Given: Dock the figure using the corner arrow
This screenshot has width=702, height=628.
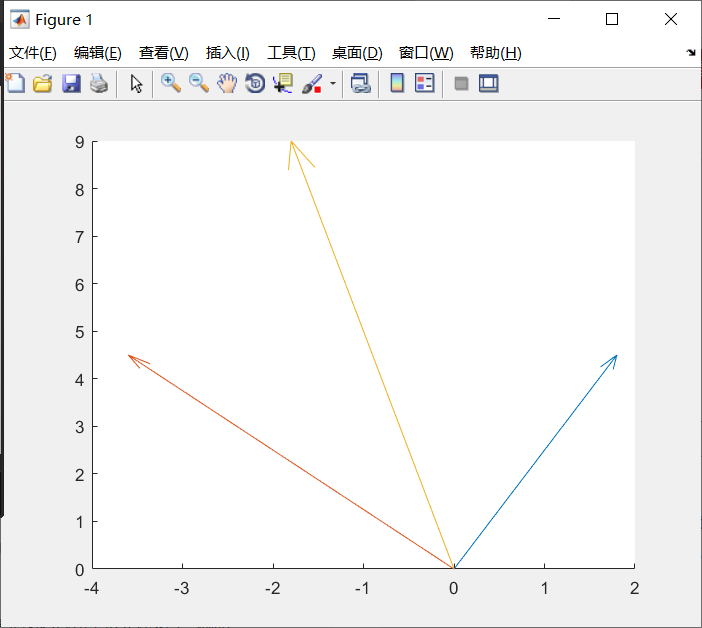Looking at the screenshot, I should (691, 53).
